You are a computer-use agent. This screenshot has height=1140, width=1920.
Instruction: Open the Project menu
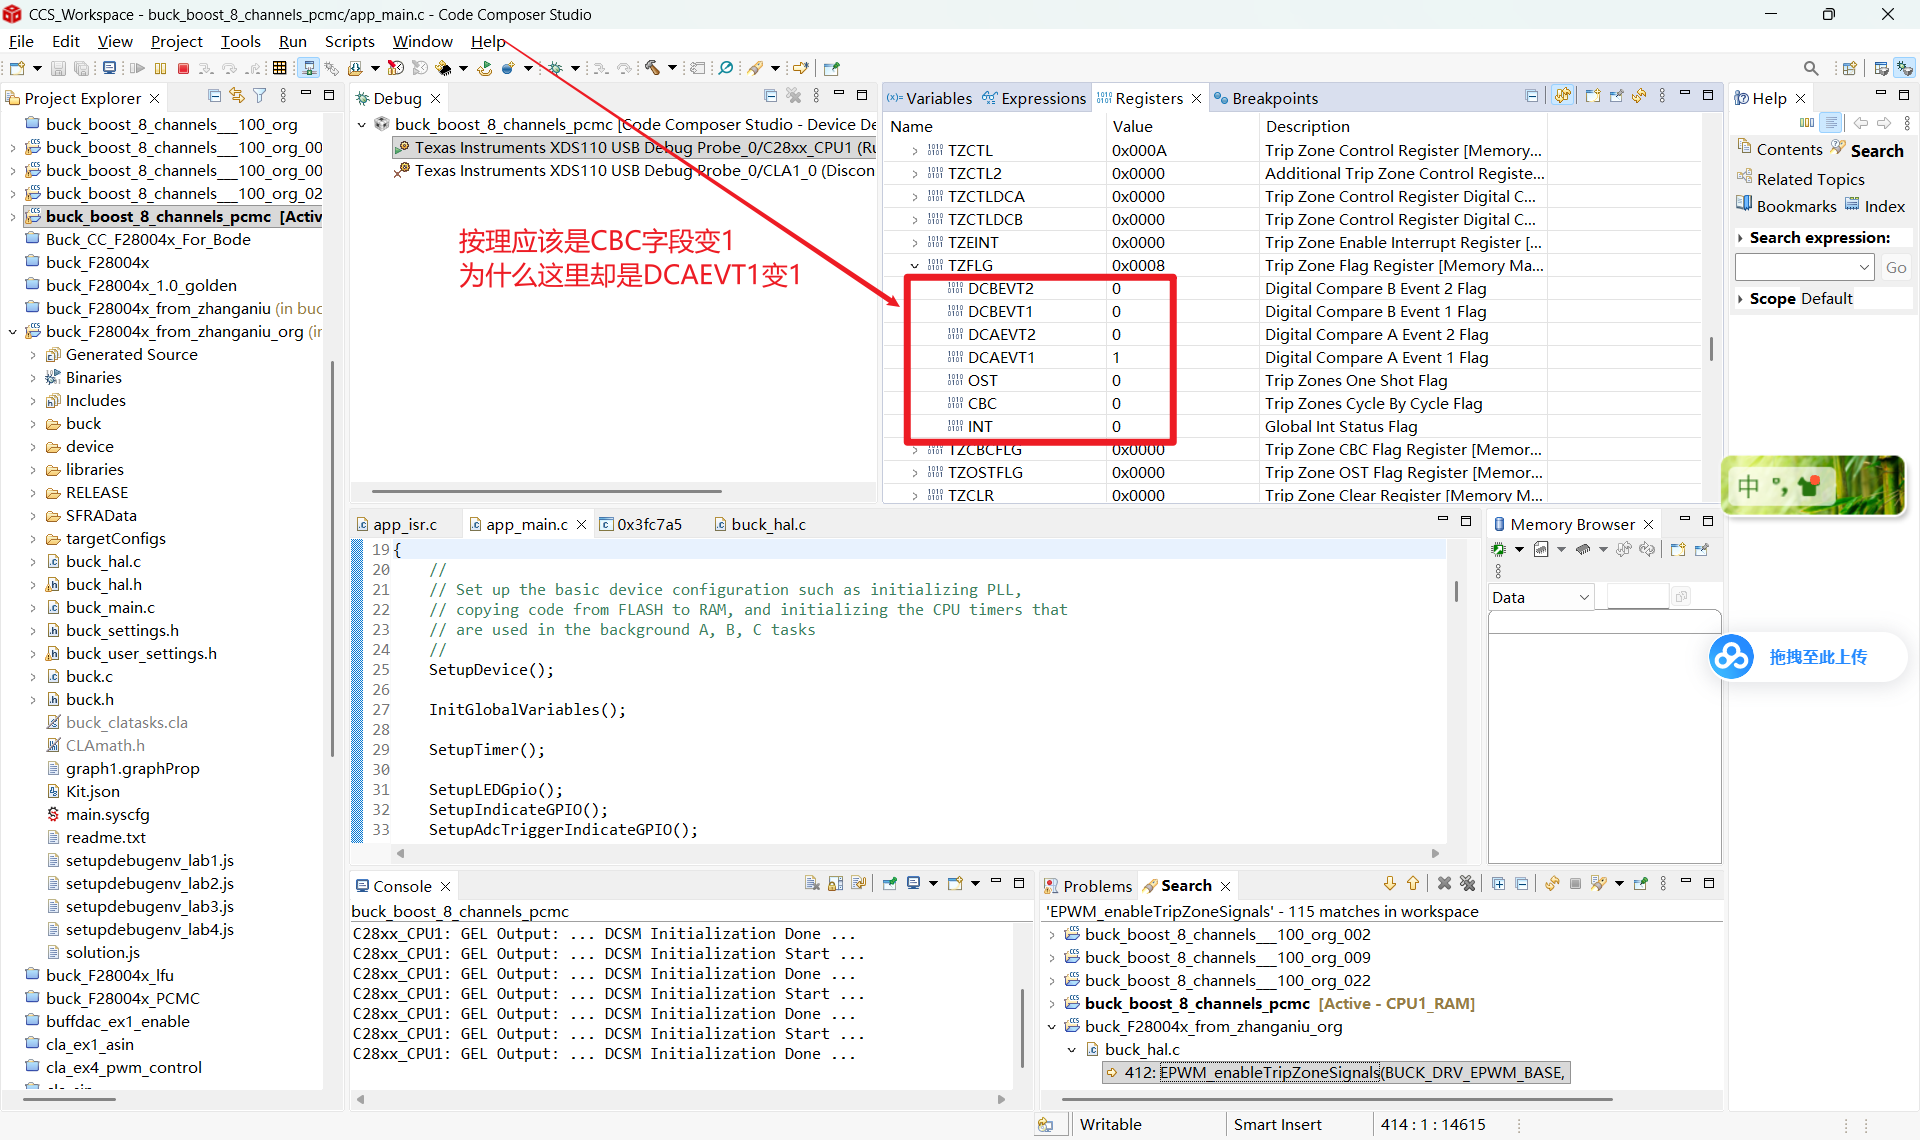177,41
